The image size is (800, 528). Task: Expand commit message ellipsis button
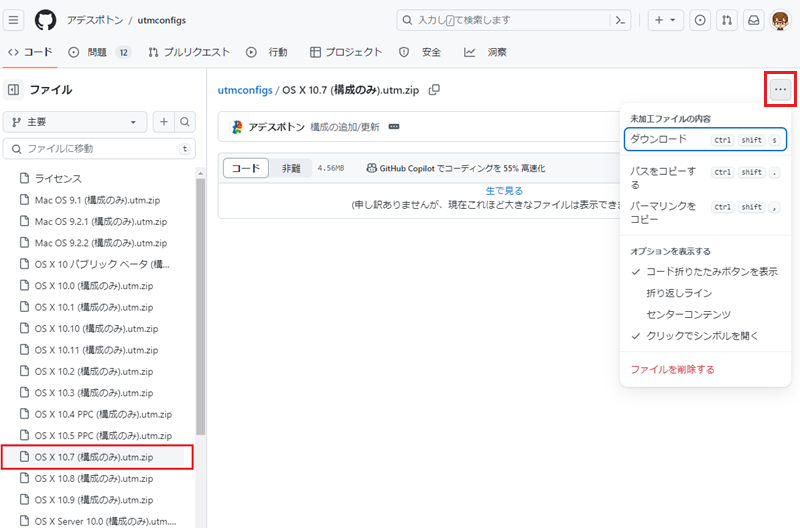pyautogui.click(x=394, y=127)
